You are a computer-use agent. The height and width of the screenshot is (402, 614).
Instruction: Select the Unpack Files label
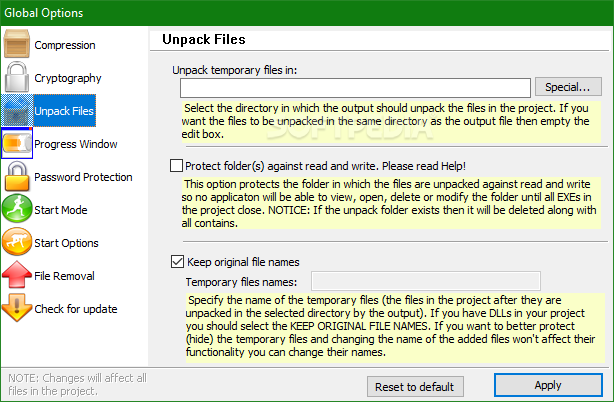(x=64, y=111)
